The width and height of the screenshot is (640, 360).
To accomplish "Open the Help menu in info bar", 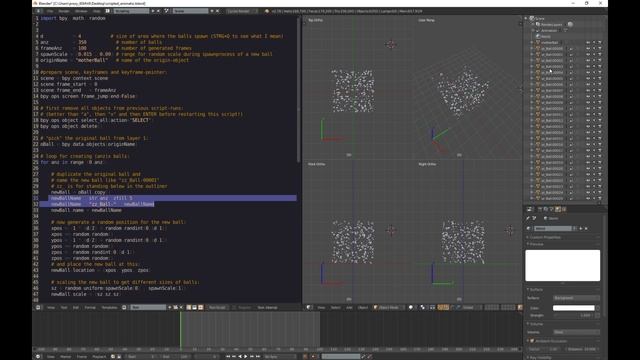I will click(96, 11).
